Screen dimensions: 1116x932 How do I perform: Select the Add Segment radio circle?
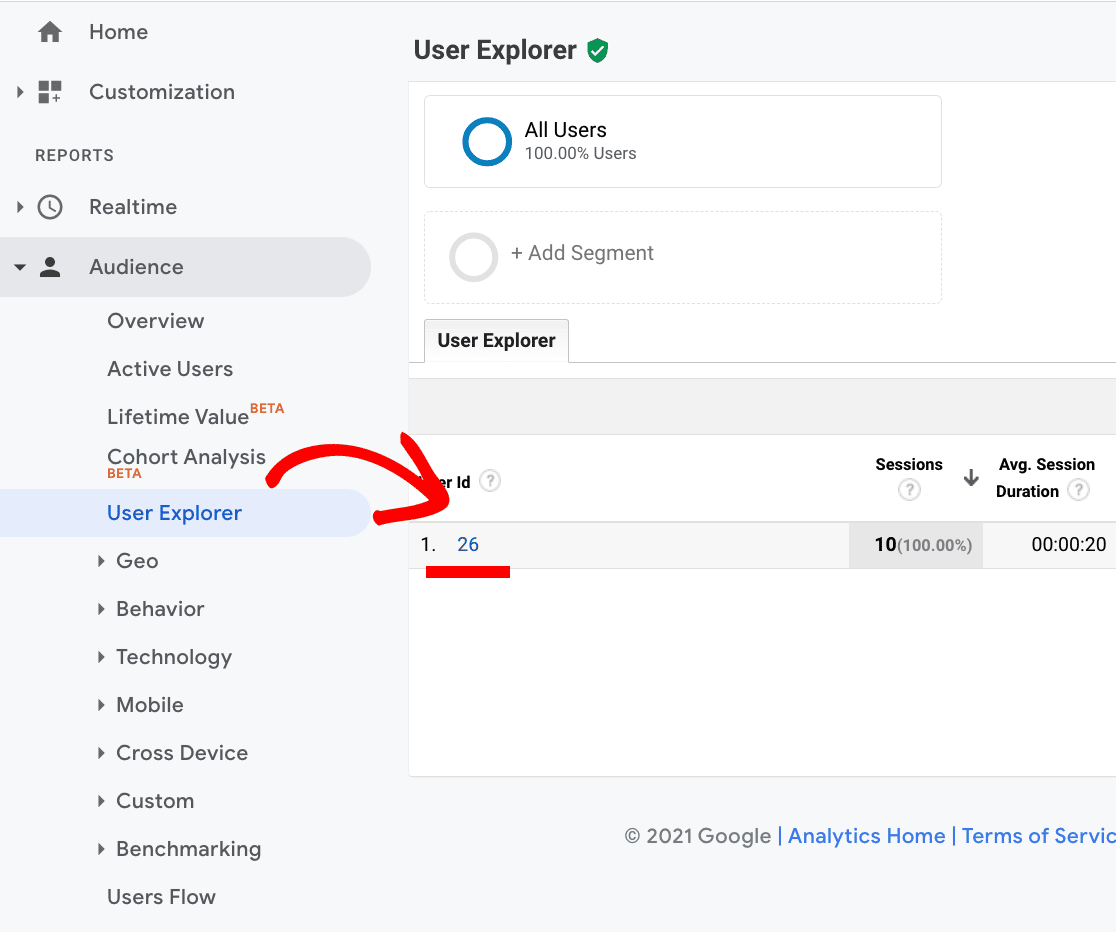[x=473, y=257]
